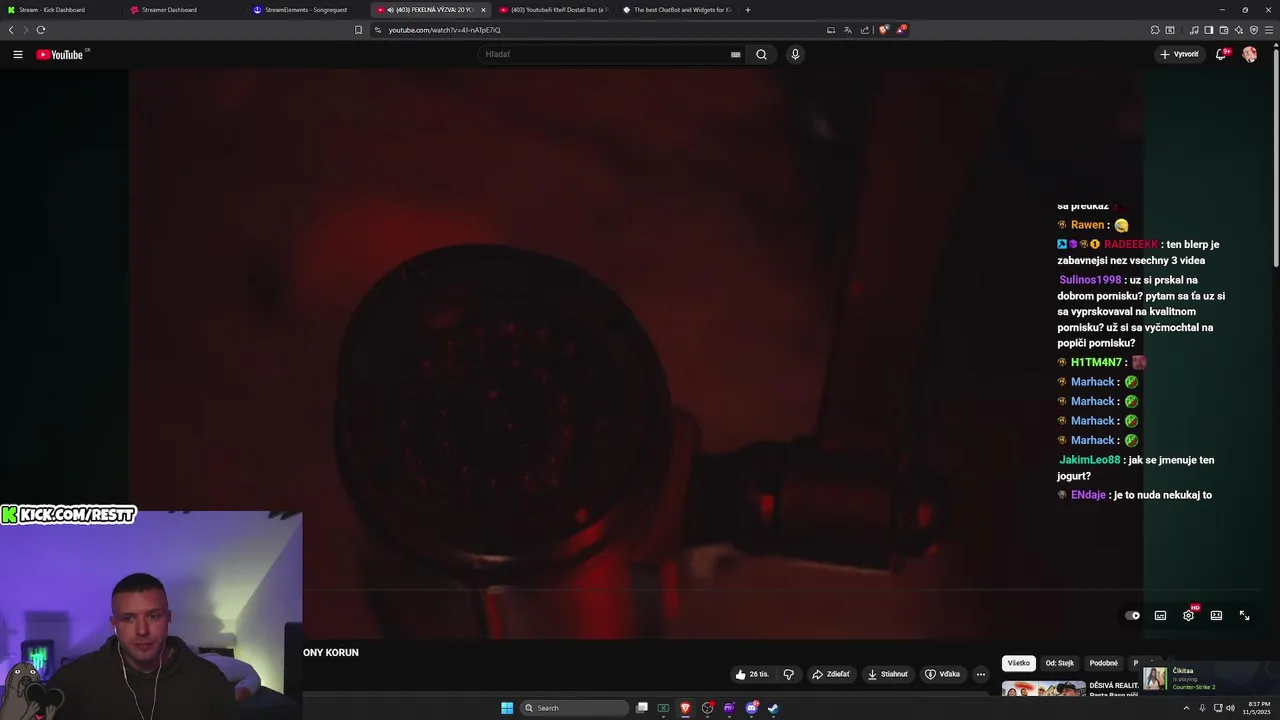Click the Zdieľať share button
This screenshot has height=720, width=1280.
tap(831, 674)
